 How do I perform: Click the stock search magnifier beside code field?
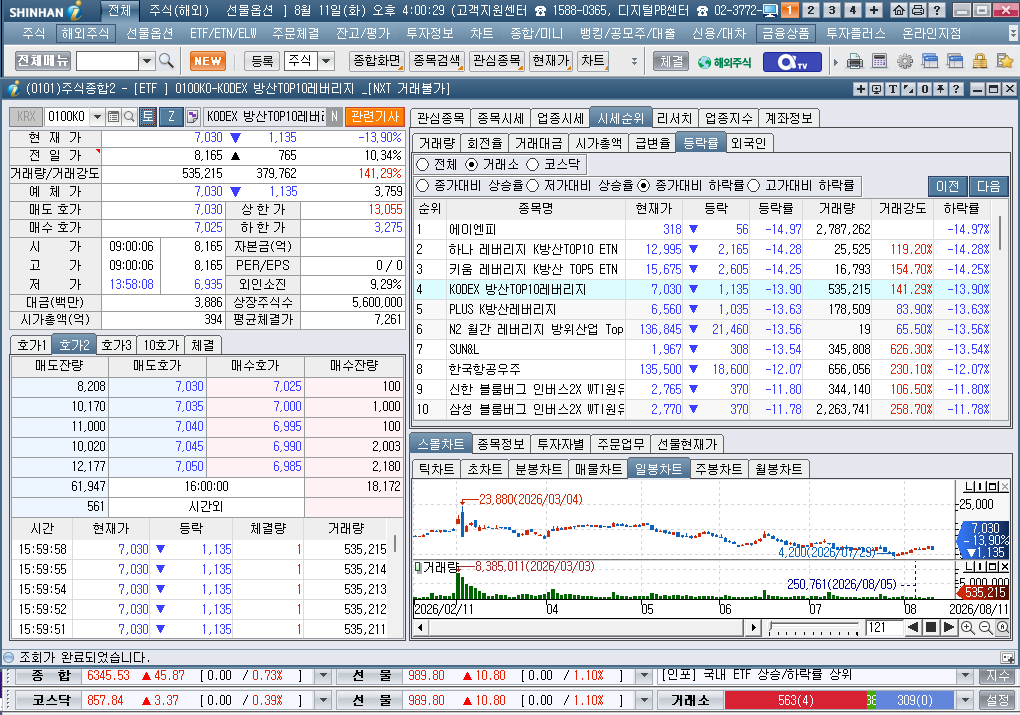[129, 116]
